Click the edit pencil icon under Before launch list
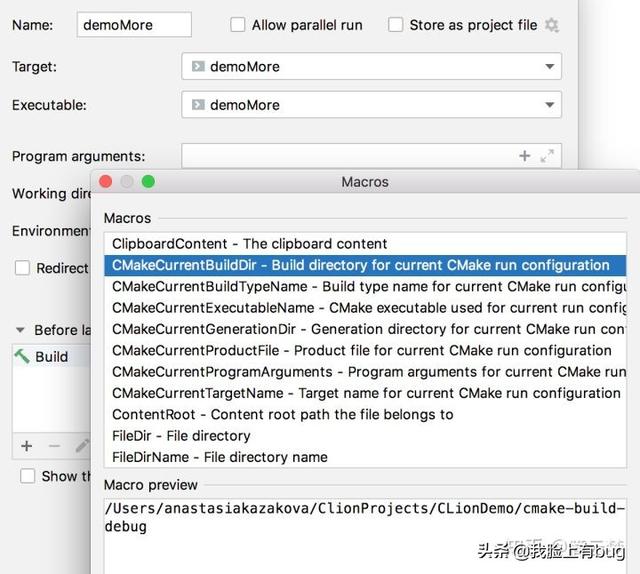The width and height of the screenshot is (640, 574). pos(82,445)
